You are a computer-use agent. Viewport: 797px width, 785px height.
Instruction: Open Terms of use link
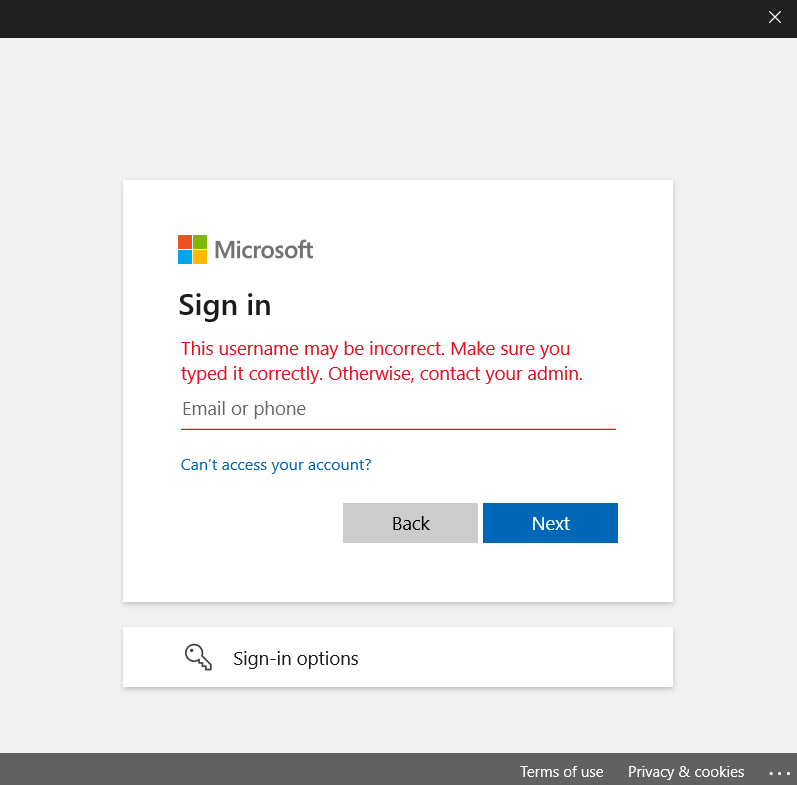coord(562,771)
